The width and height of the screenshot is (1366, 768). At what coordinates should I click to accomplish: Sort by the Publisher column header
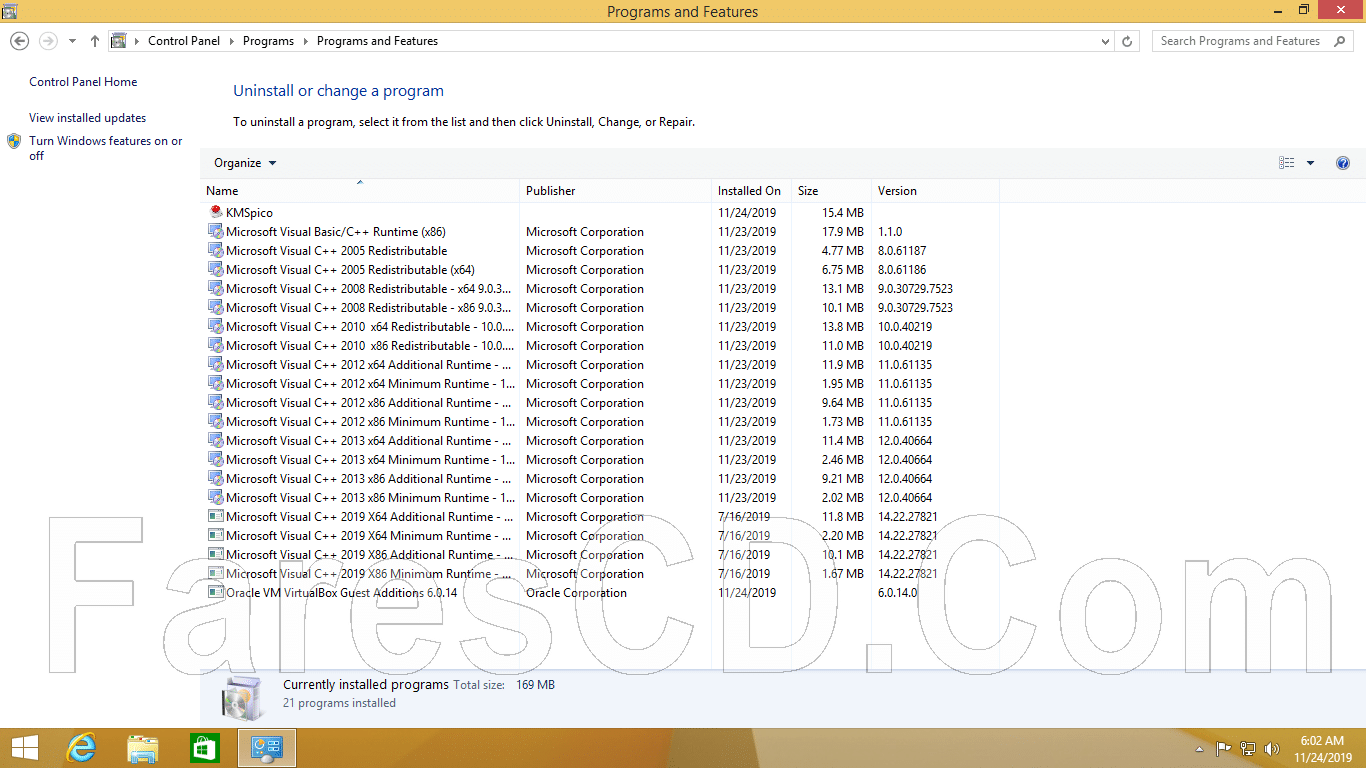click(x=615, y=190)
